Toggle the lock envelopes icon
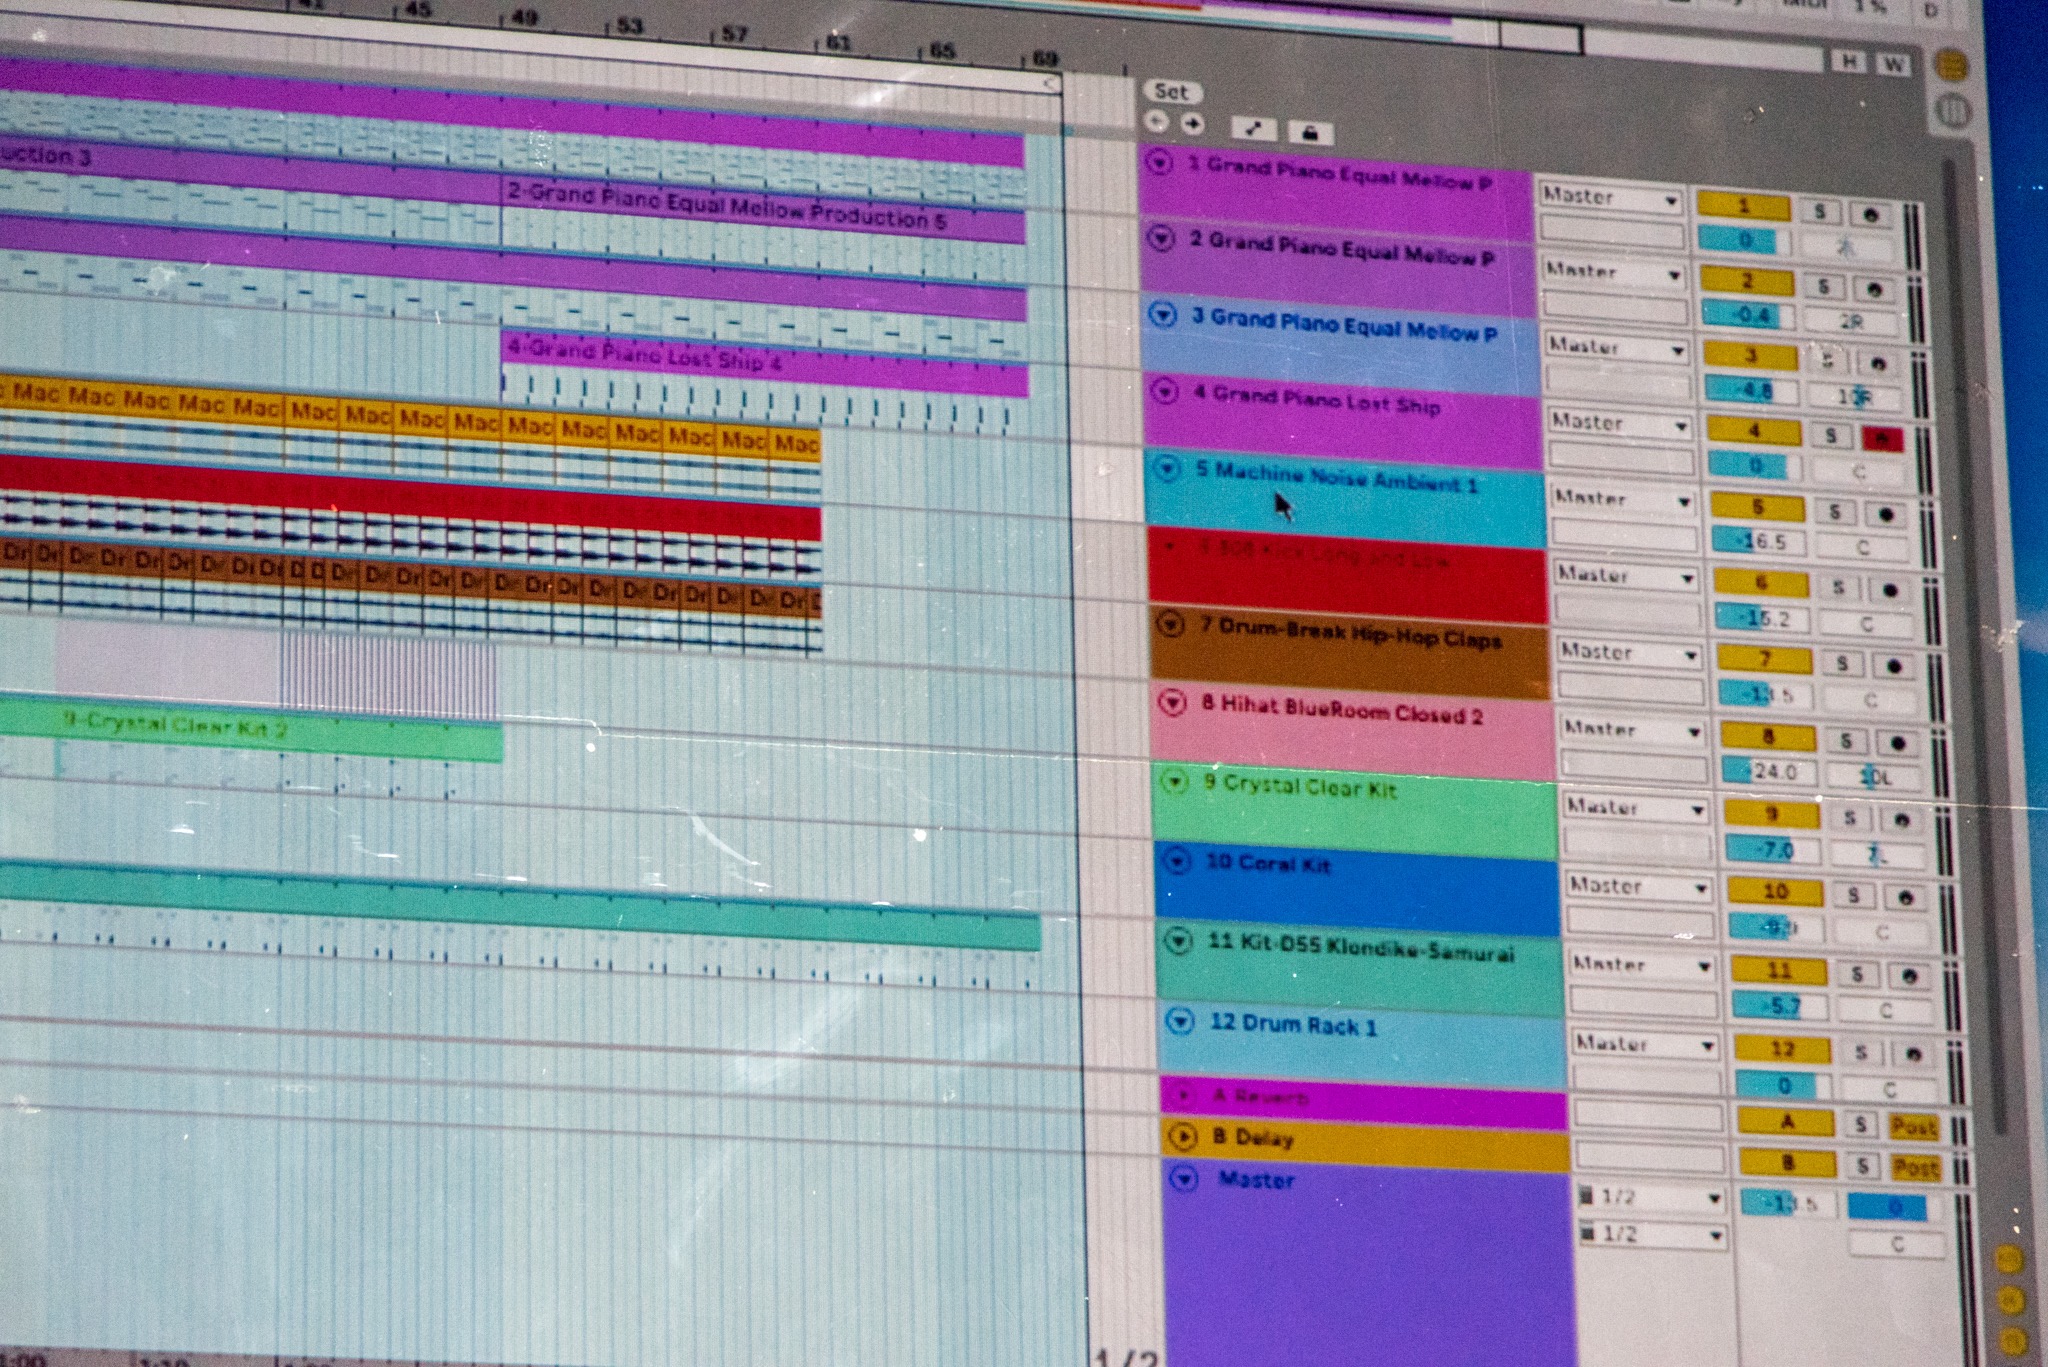Screen dimensions: 2048x1367 1310,132
